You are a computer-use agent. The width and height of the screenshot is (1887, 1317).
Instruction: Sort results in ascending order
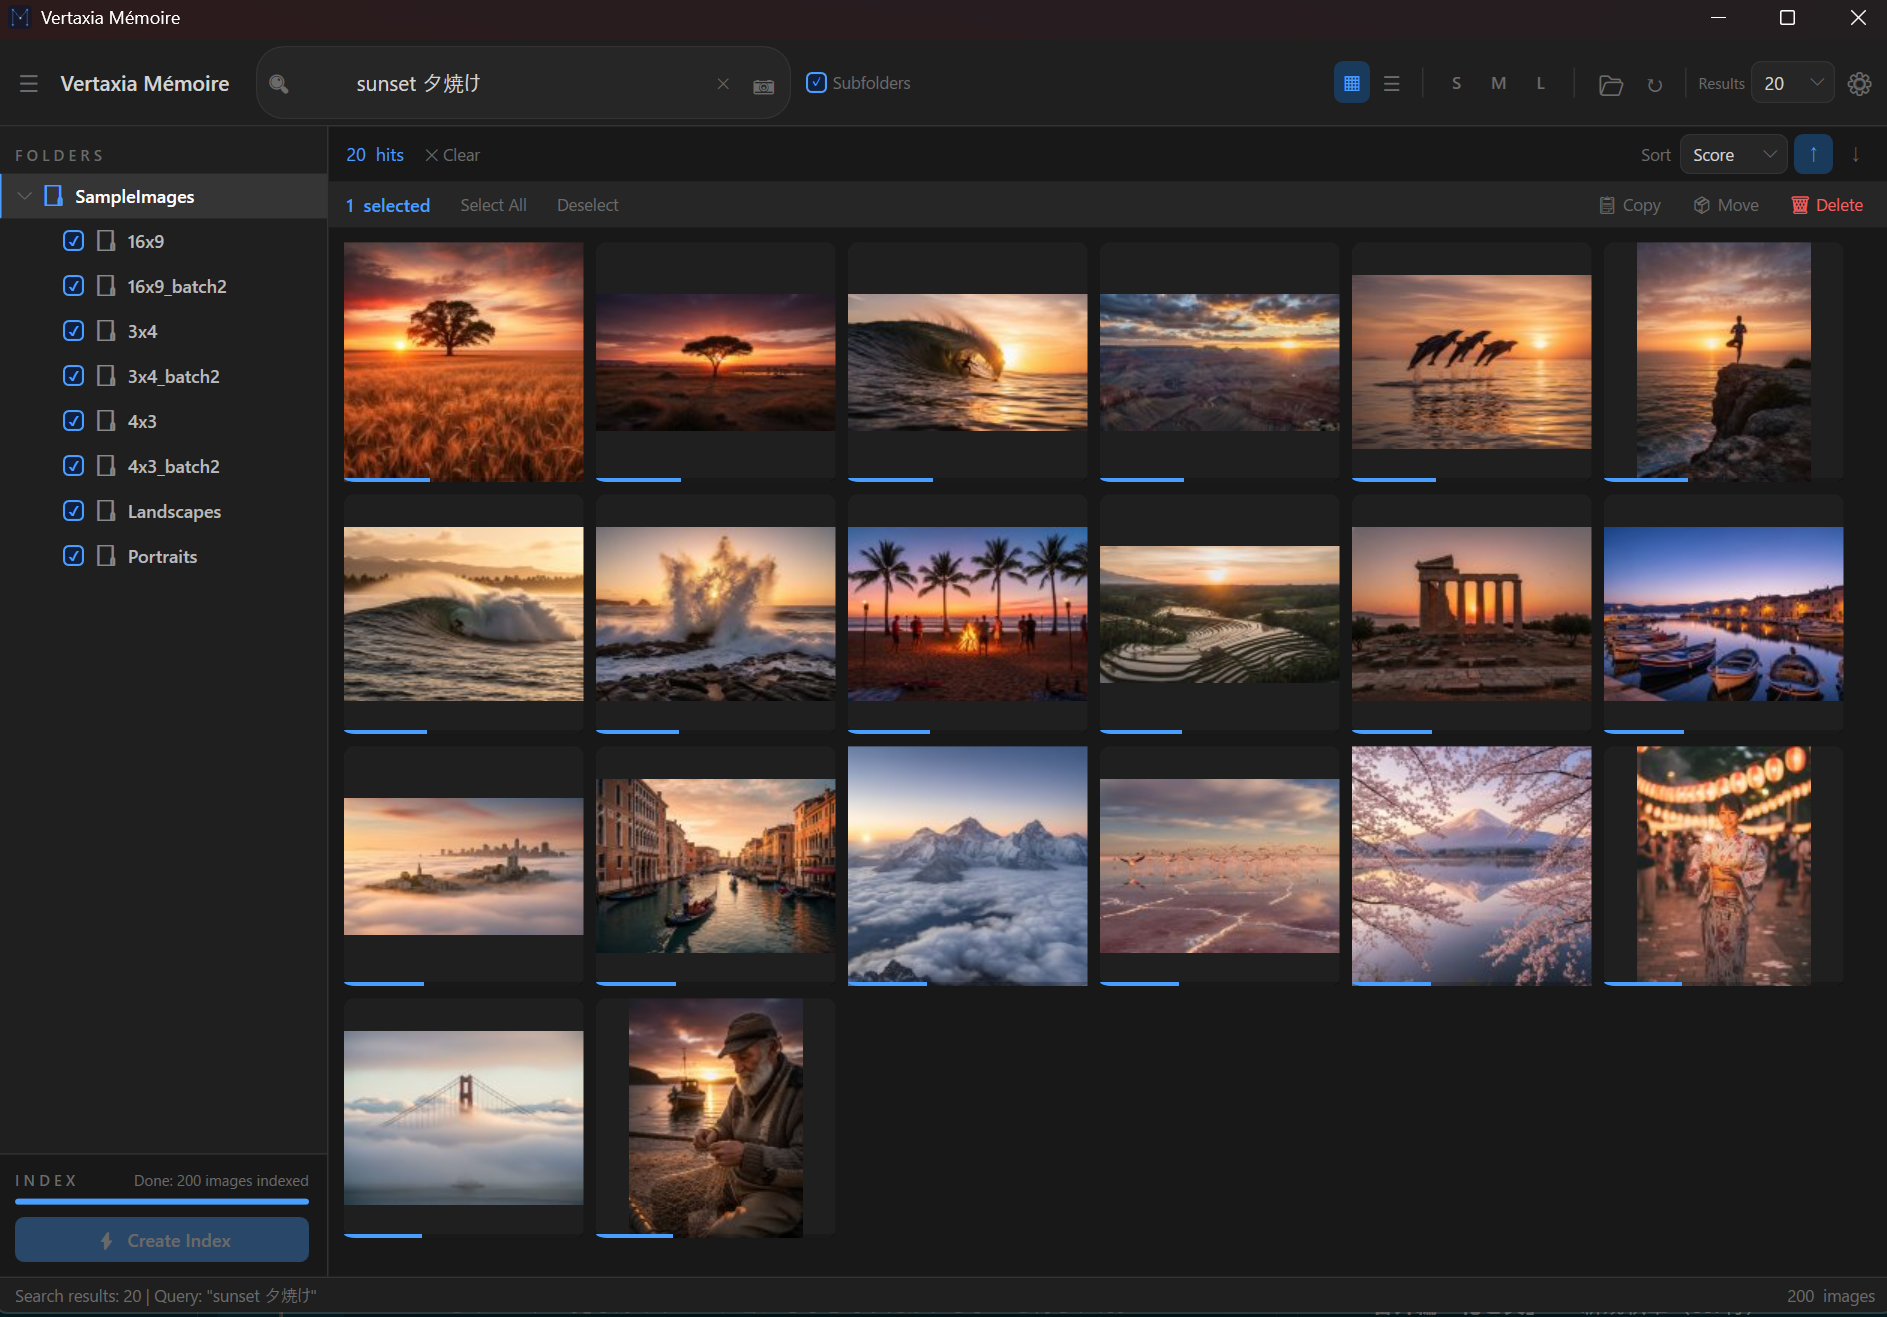coord(1812,155)
